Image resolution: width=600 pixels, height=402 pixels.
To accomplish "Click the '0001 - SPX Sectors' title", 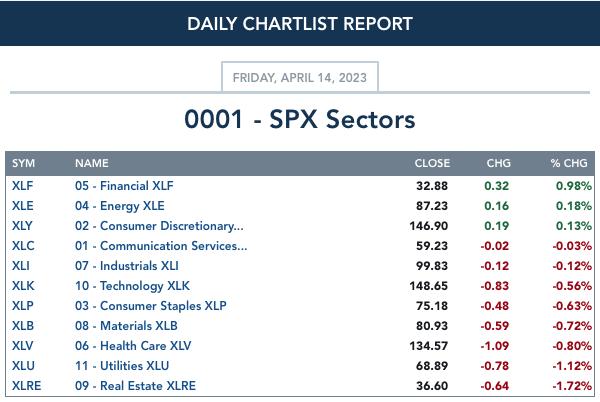I will (x=300, y=119).
